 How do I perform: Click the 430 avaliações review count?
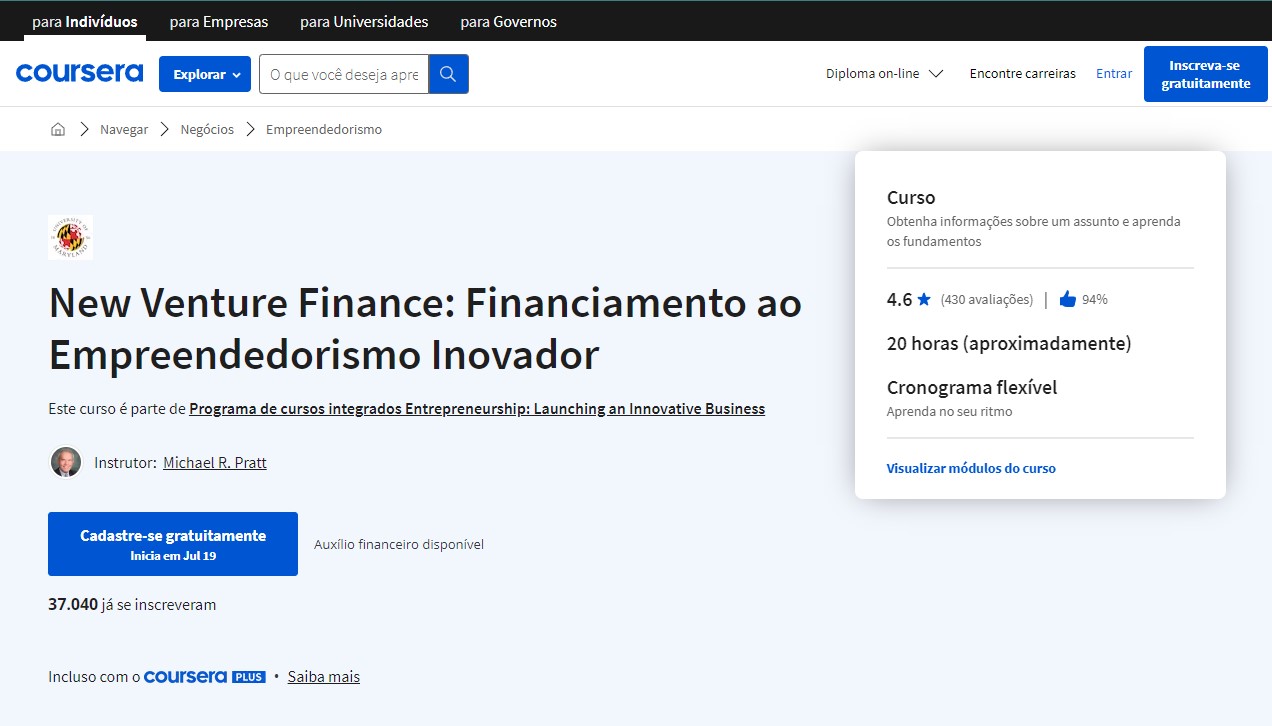[x=987, y=299]
